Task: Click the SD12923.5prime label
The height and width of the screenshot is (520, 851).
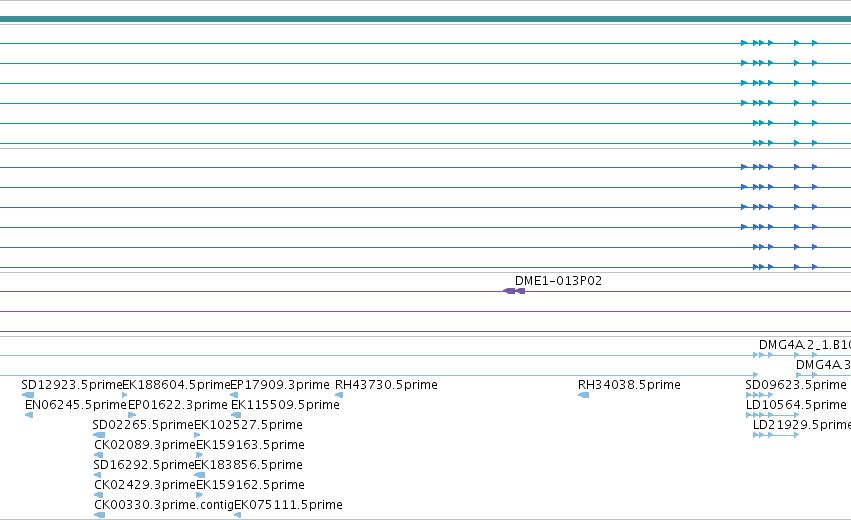Action: pos(72,385)
